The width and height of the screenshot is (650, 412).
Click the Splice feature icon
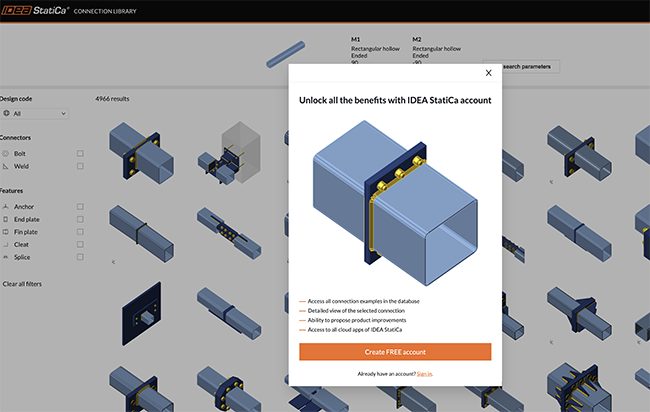pyautogui.click(x=5, y=257)
